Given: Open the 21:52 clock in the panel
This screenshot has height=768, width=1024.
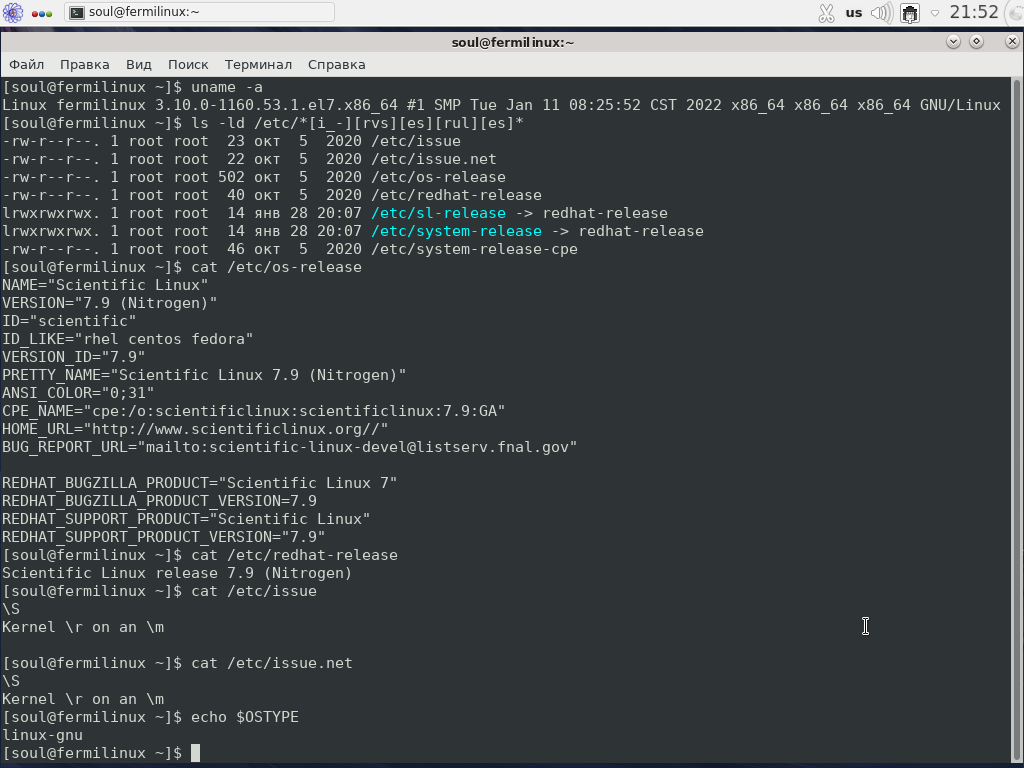Looking at the screenshot, I should tap(974, 12).
